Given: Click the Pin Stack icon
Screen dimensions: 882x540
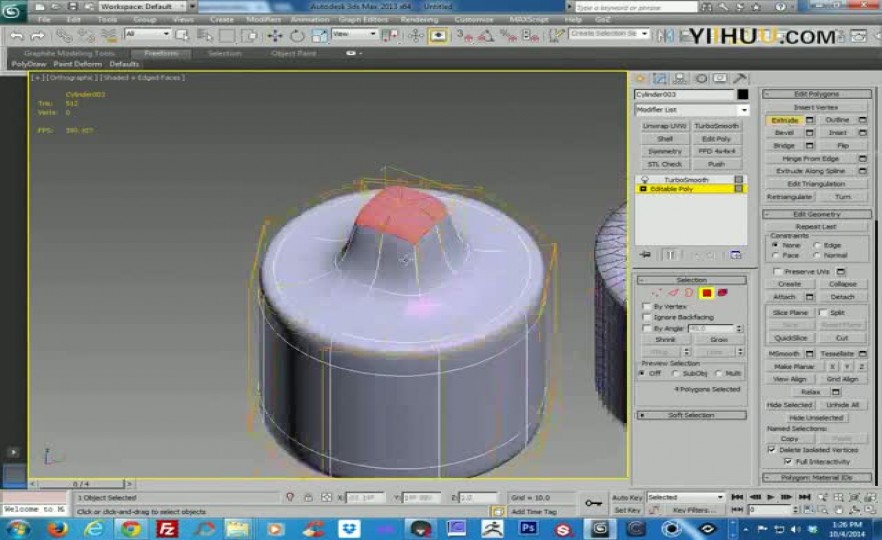Looking at the screenshot, I should click(x=645, y=255).
